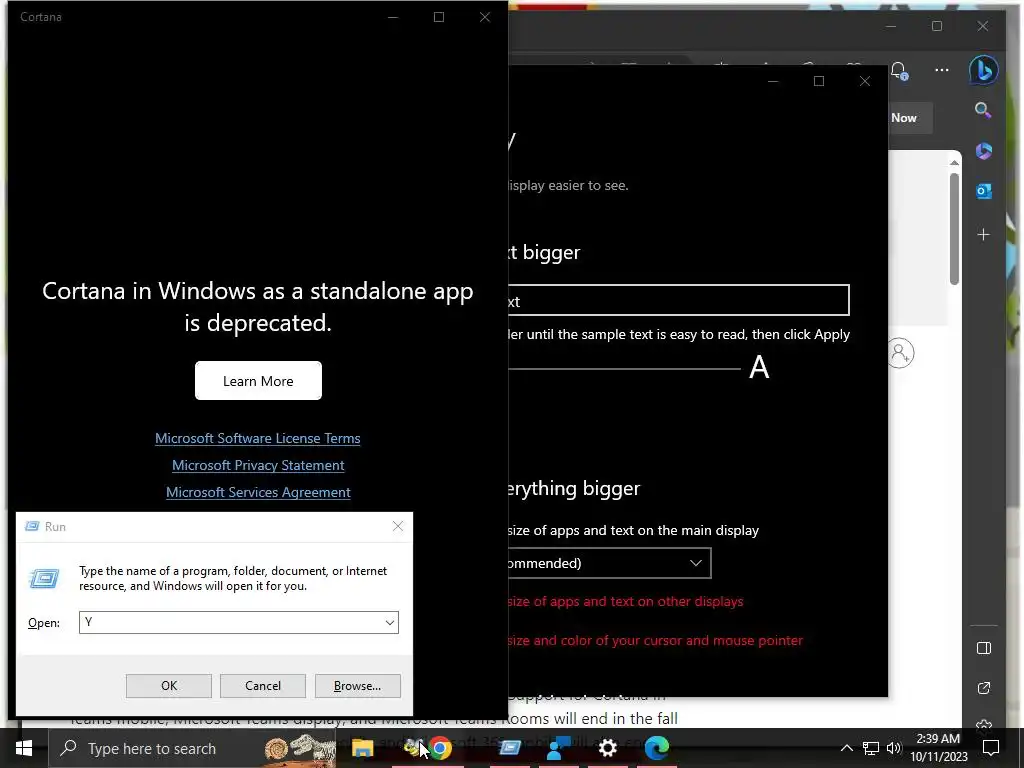Viewport: 1024px width, 768px height.
Task: Open the scale dropdown ending in 'ommended)'
Action: pyautogui.click(x=609, y=563)
